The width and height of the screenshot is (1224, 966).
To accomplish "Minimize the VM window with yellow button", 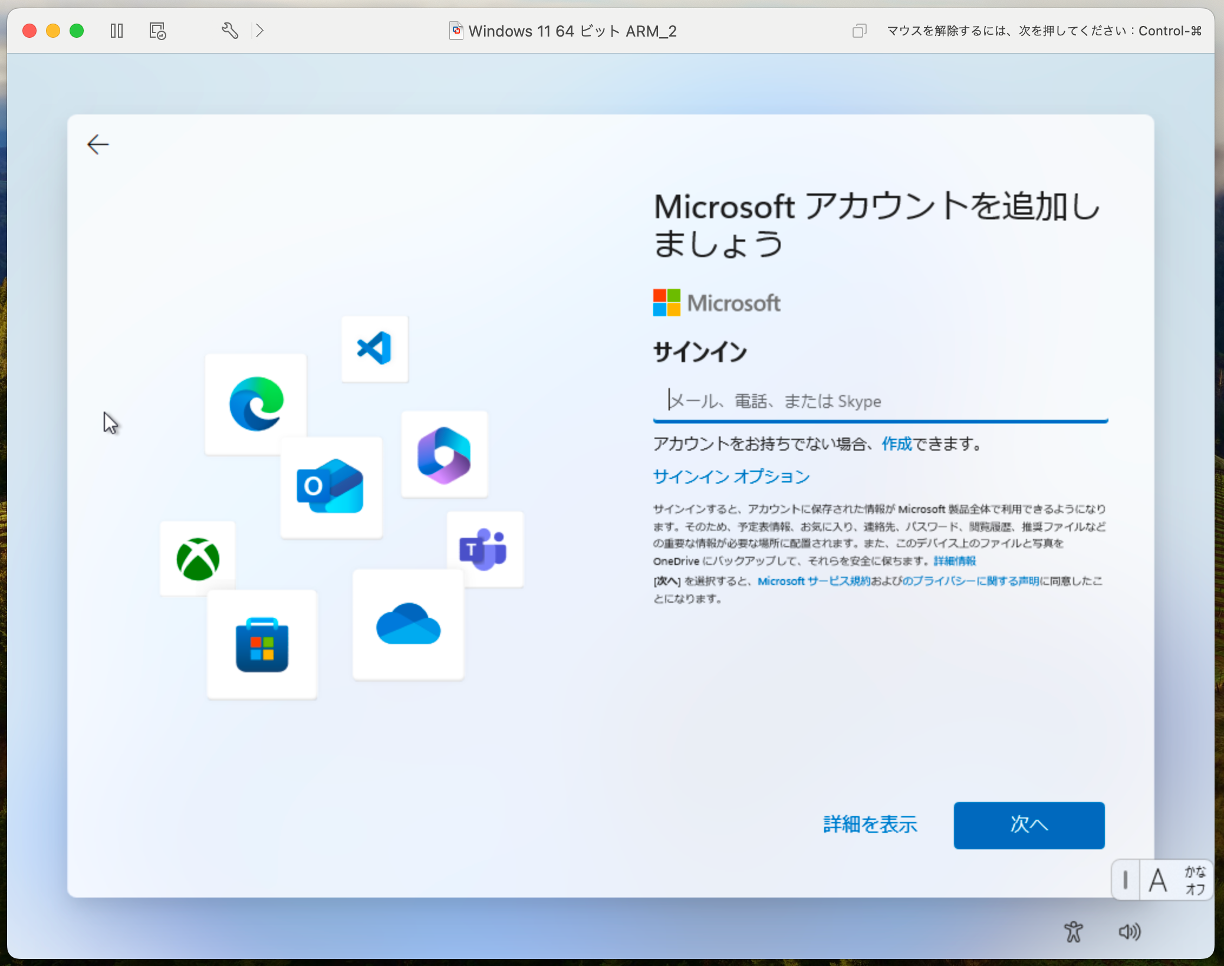I will (x=53, y=31).
